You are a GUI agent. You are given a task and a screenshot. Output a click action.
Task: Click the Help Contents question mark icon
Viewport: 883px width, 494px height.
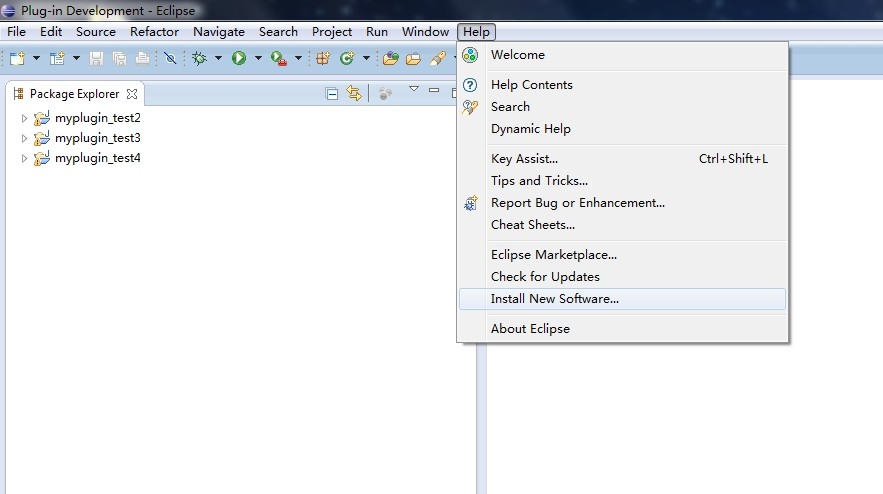click(x=470, y=85)
